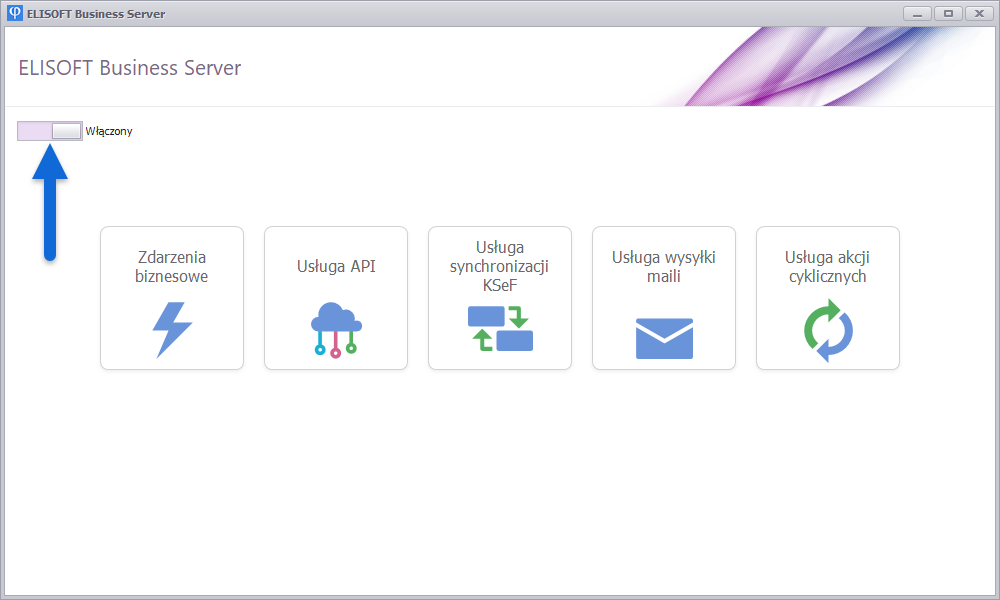Click the cloud API service icon

(336, 331)
